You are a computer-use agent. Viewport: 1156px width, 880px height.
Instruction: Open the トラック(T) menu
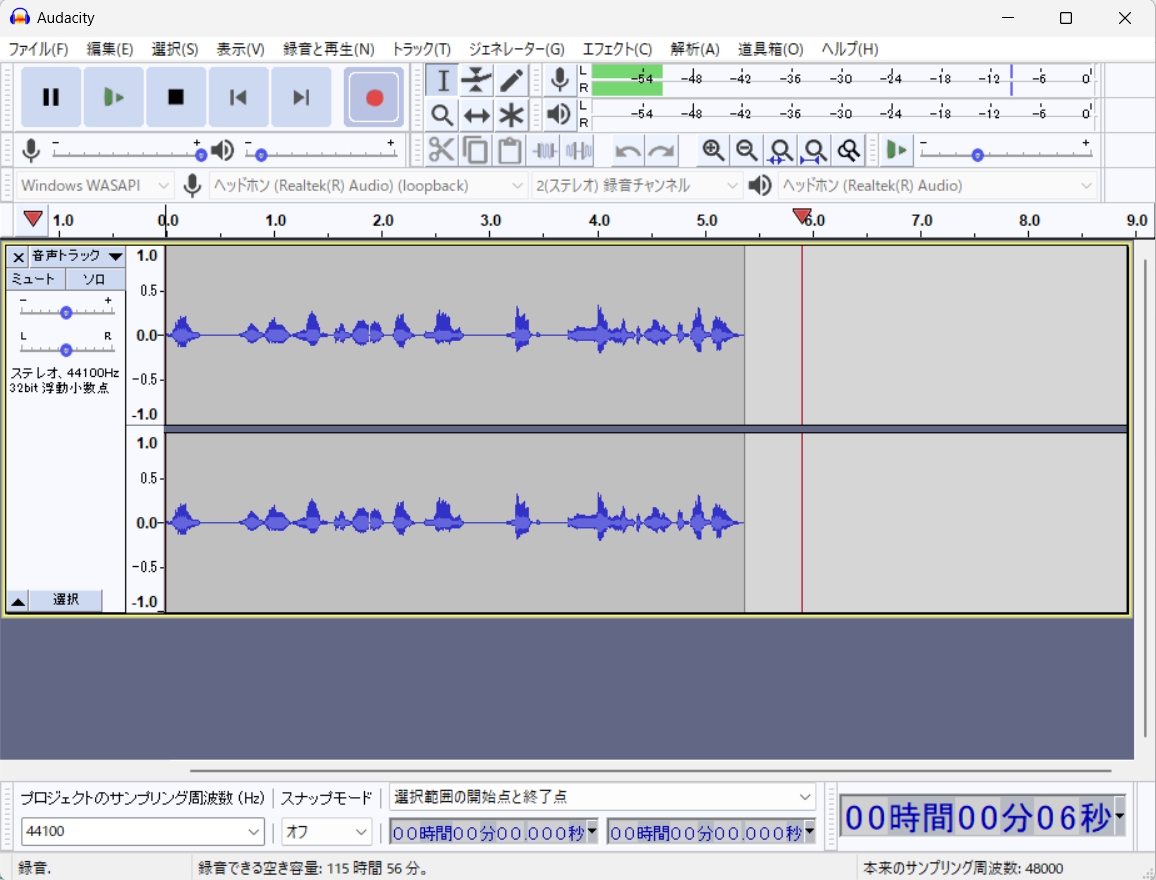pos(420,48)
